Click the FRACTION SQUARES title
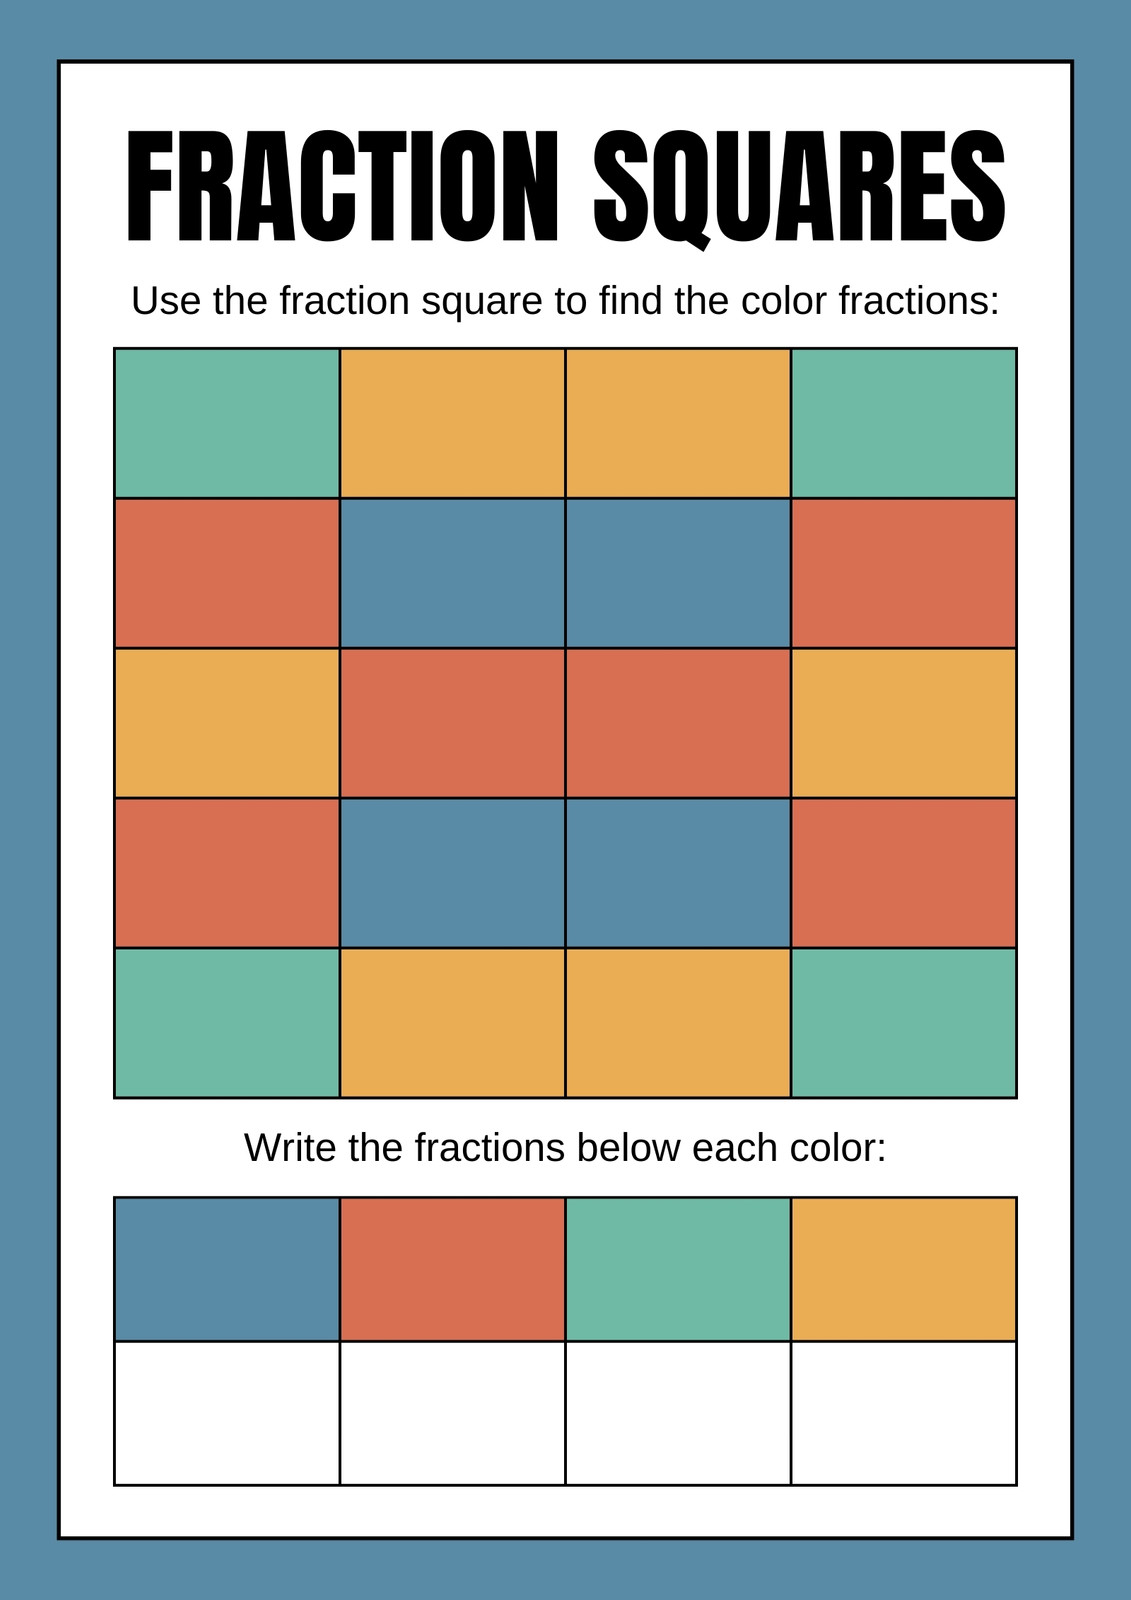1131x1600 pixels. tap(566, 187)
